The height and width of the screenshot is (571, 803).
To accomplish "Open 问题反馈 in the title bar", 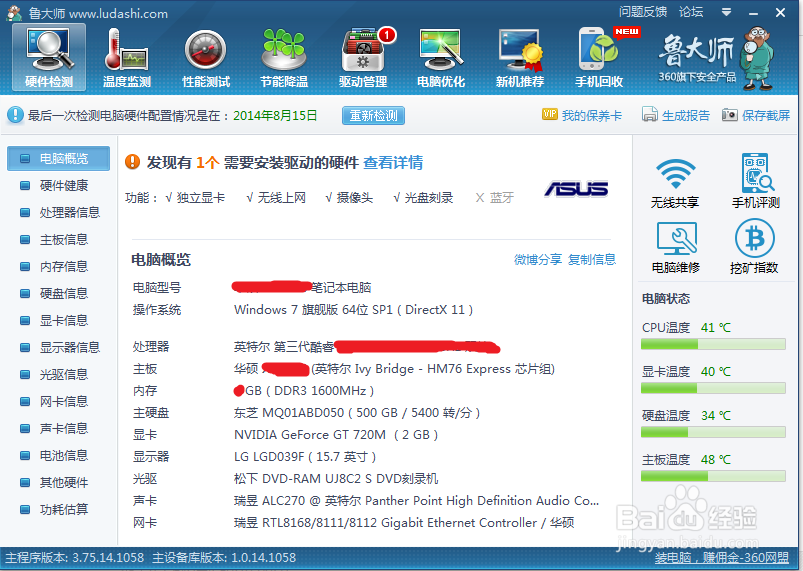I will [643, 12].
